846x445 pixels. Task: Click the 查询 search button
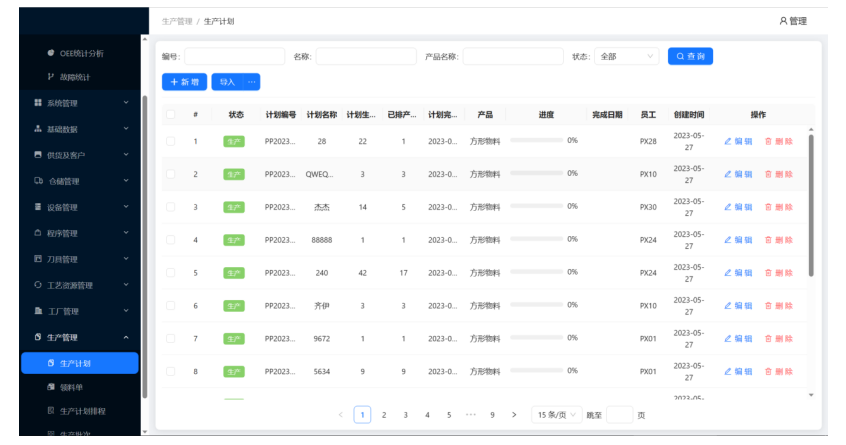tap(690, 57)
